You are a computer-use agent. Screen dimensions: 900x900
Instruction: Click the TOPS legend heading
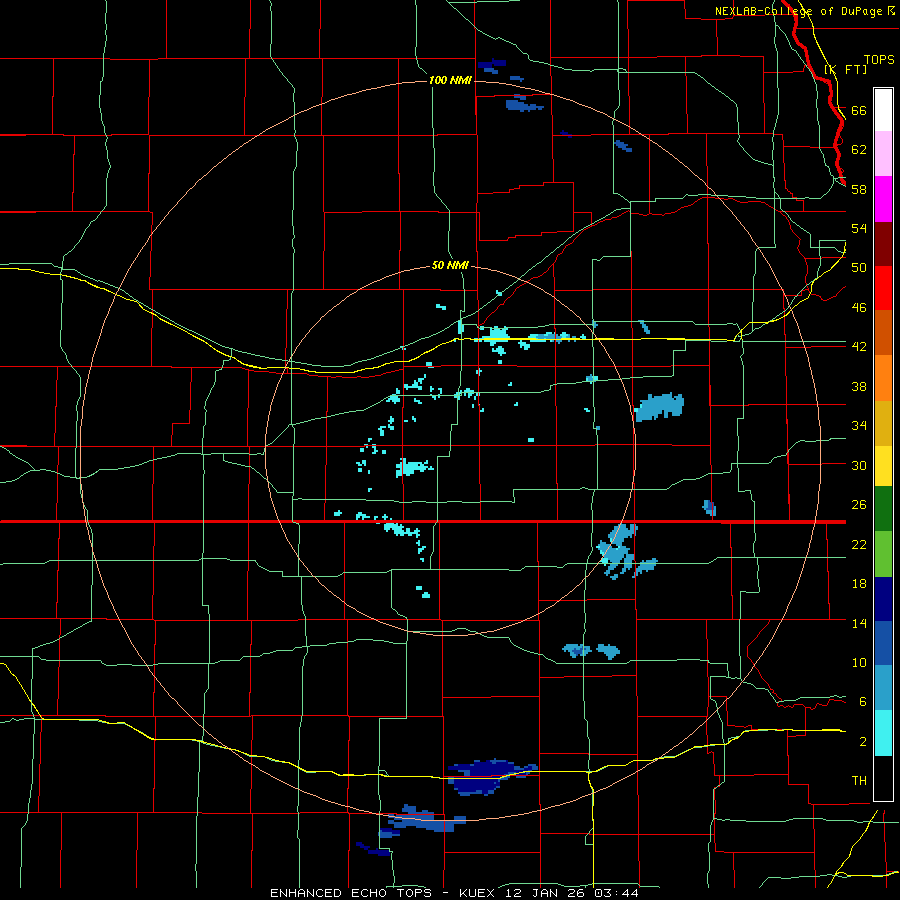tap(879, 59)
